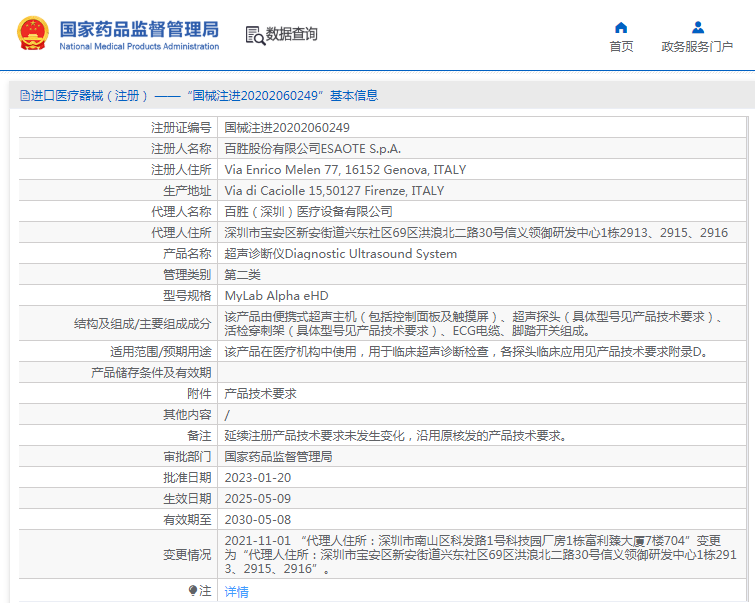
Task: Click the 数据查询 heading text
Action: [x=291, y=34]
